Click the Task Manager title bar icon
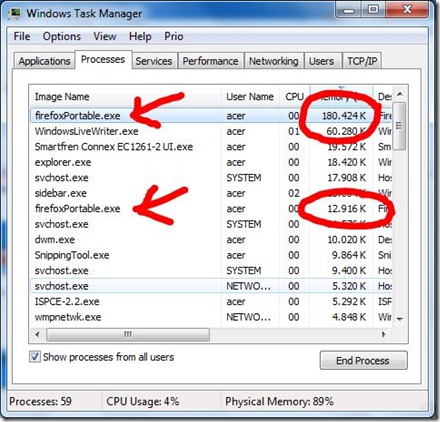 [15, 14]
